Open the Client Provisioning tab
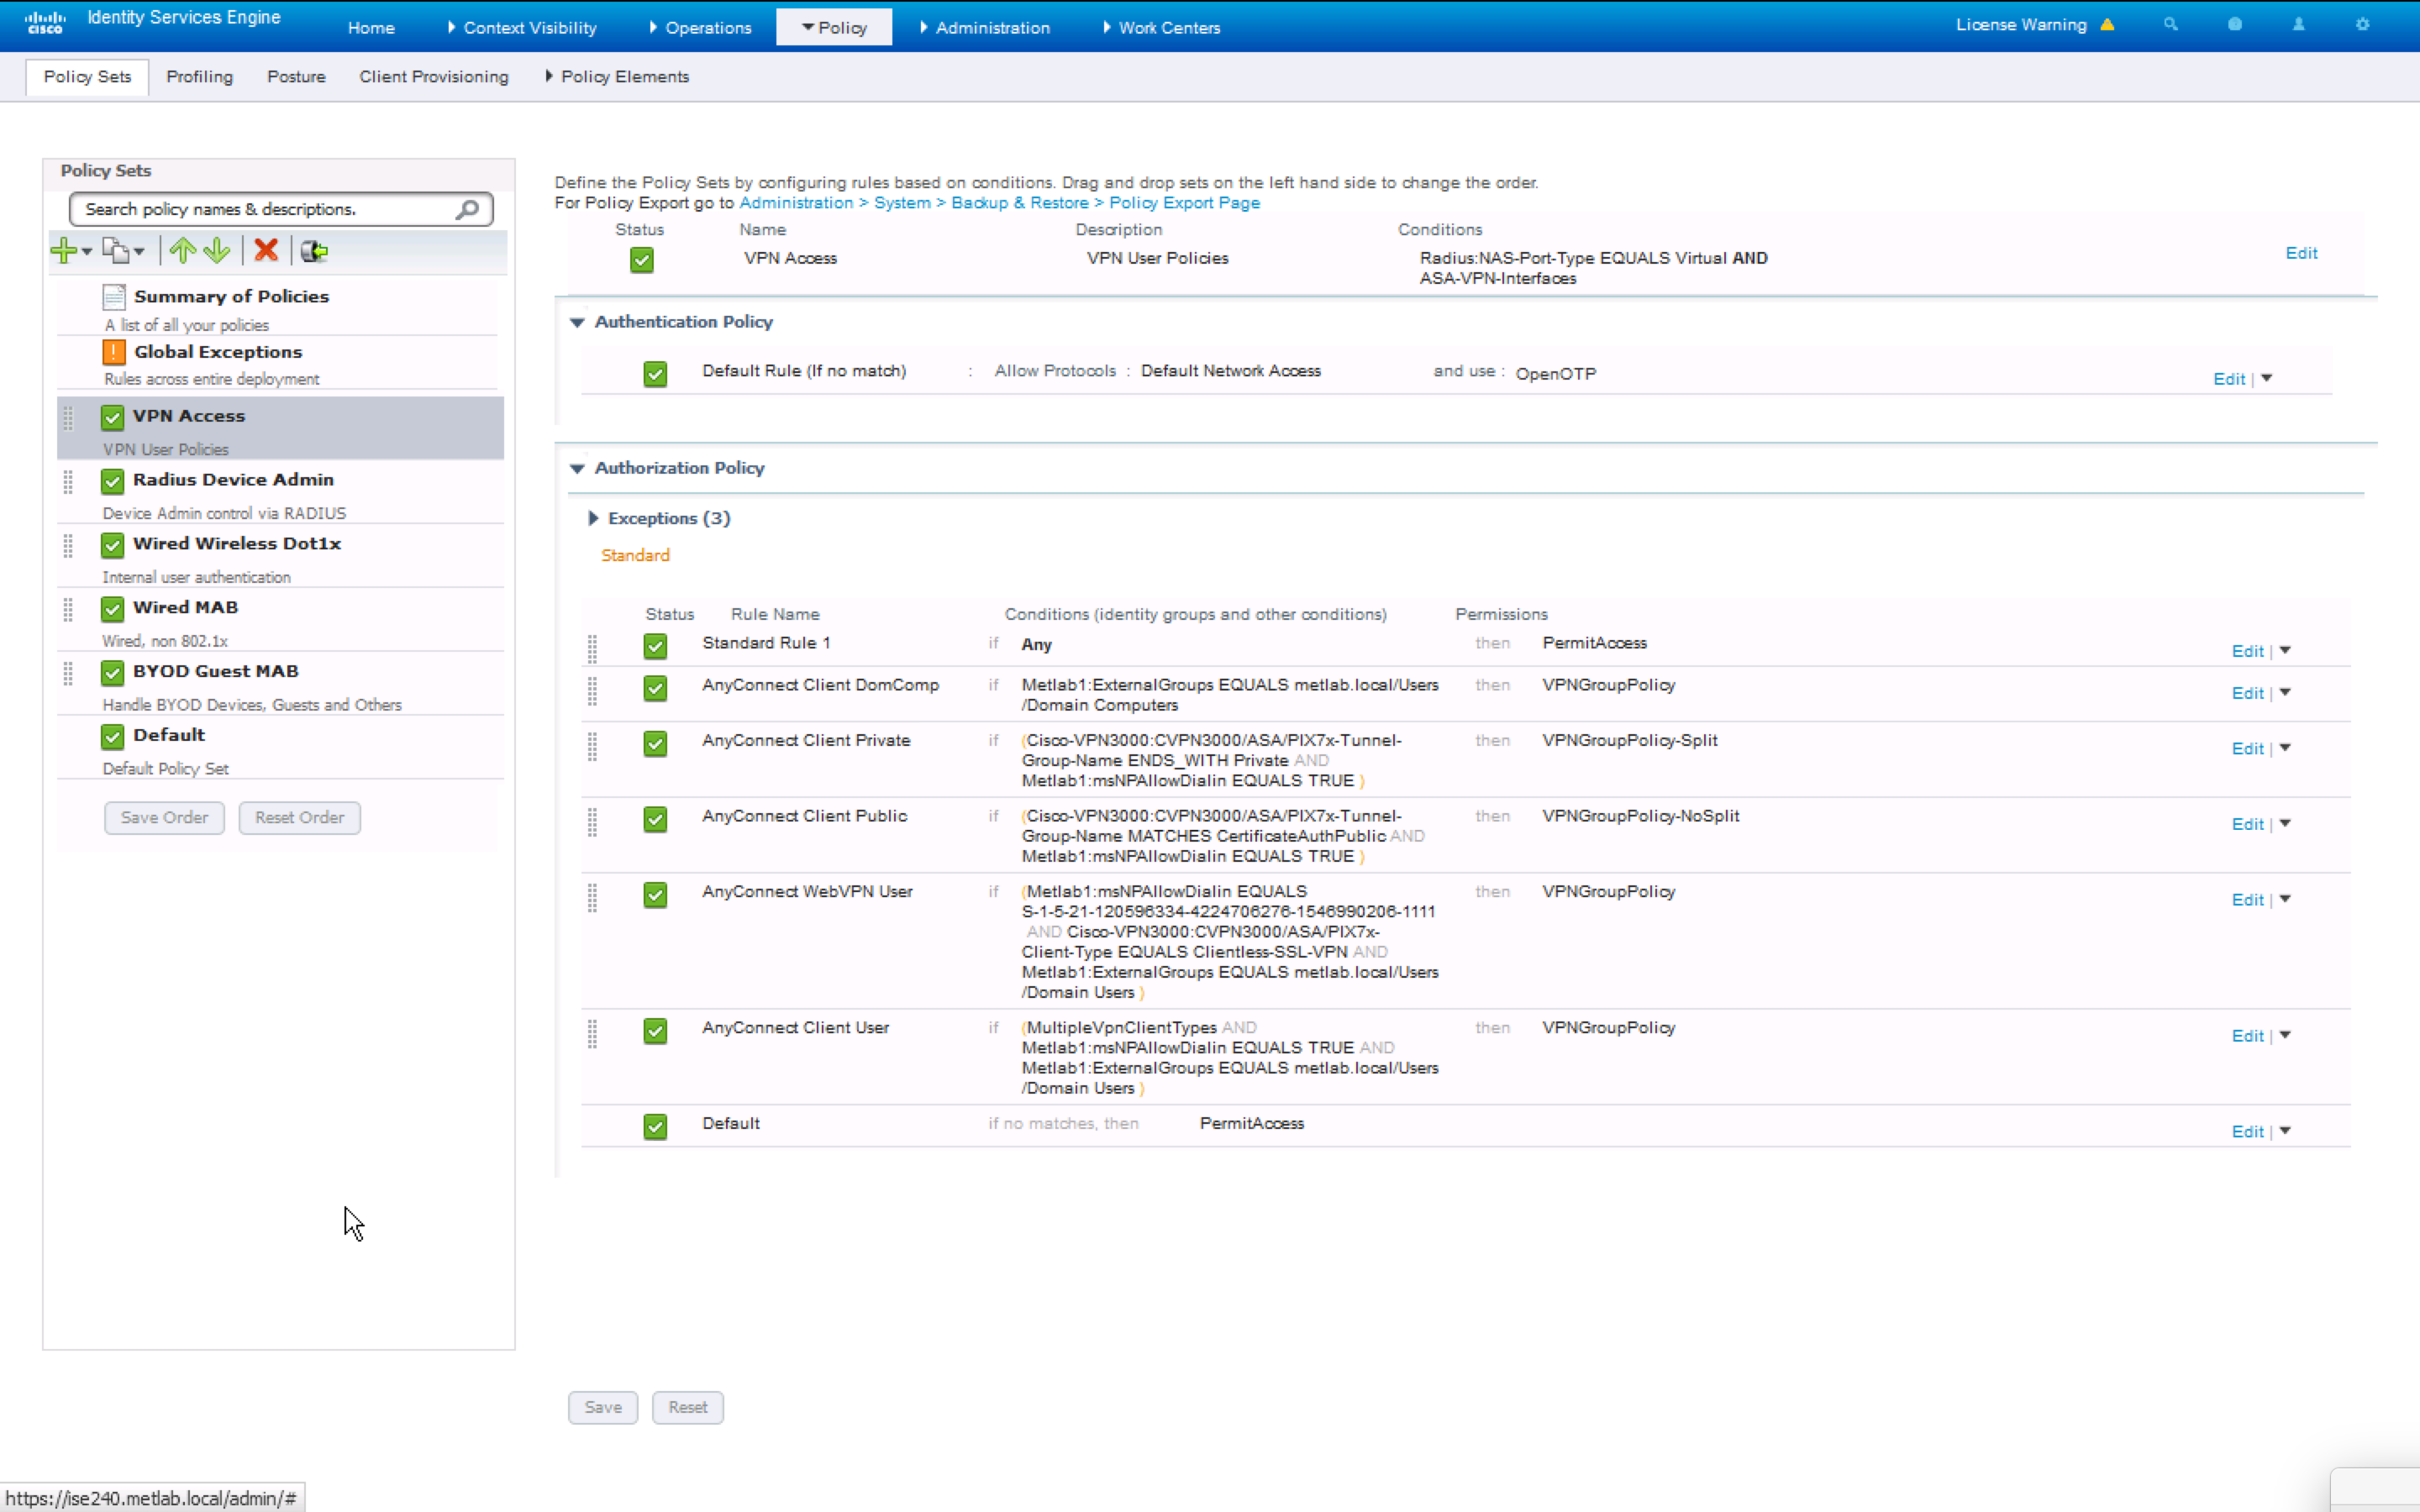The height and width of the screenshot is (1512, 2420). pos(434,77)
